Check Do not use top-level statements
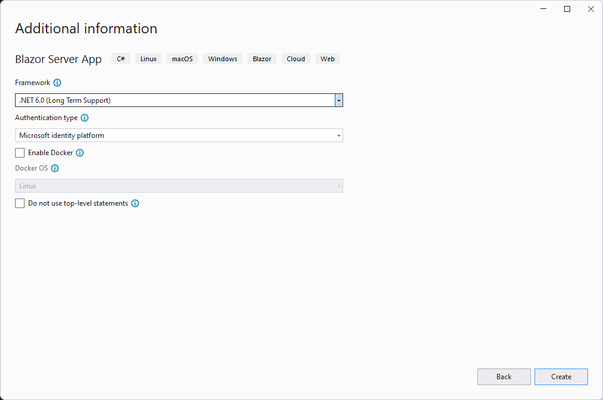 (x=20, y=203)
